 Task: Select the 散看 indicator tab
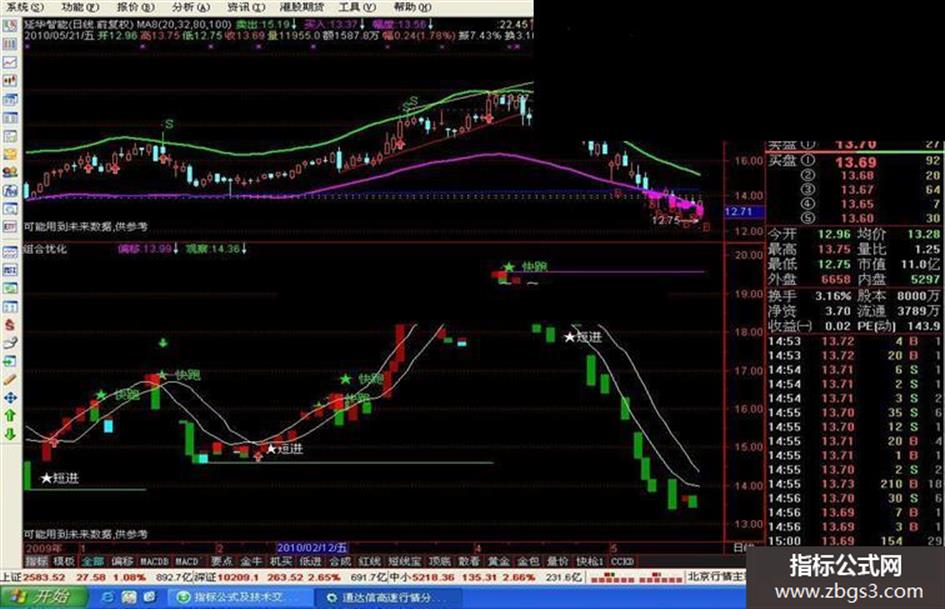(x=469, y=561)
